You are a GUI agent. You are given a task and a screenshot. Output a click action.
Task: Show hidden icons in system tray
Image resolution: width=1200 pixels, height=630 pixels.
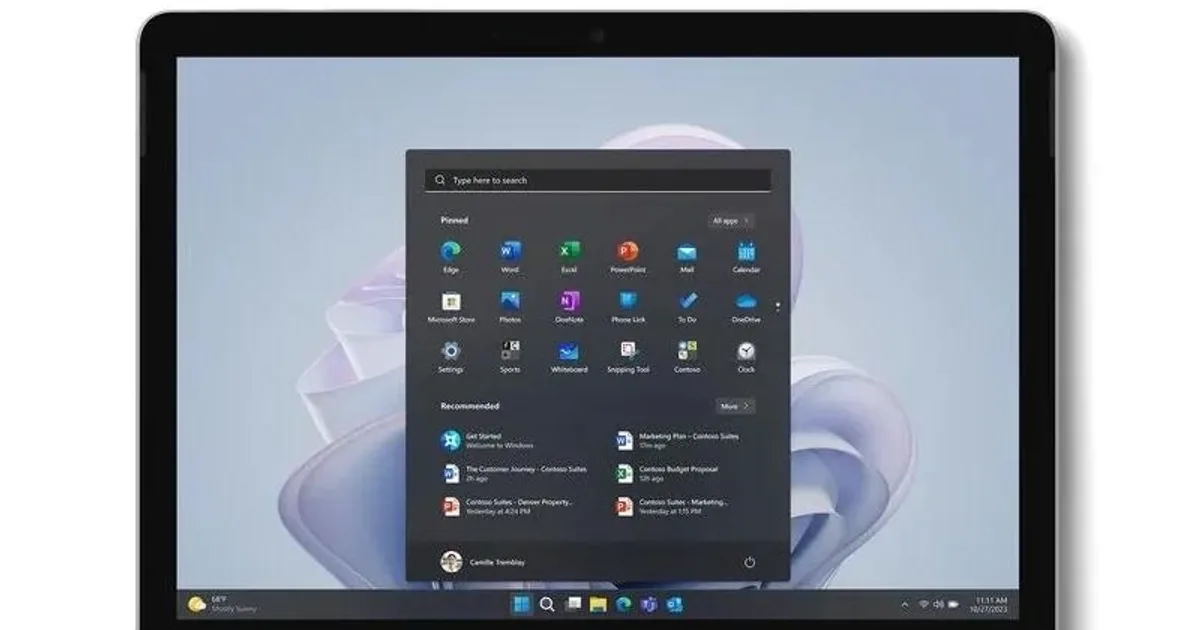click(x=906, y=604)
